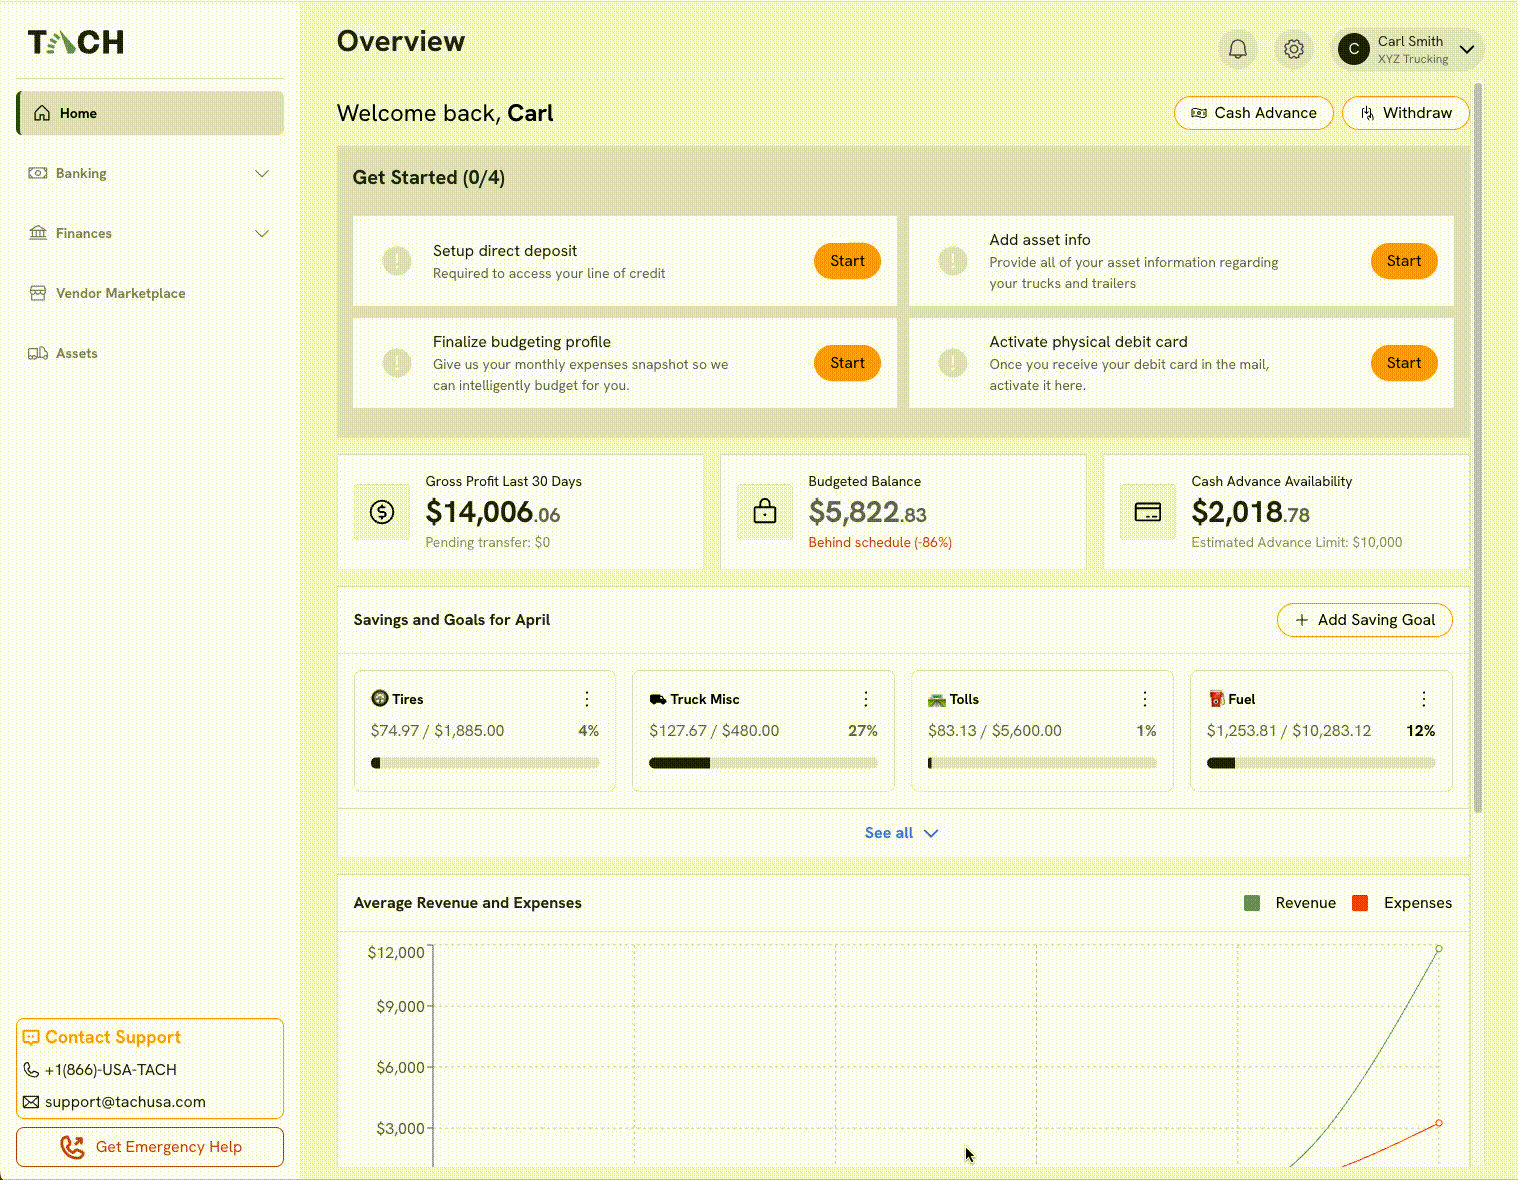Click Pending transfer: $0 text

(488, 542)
